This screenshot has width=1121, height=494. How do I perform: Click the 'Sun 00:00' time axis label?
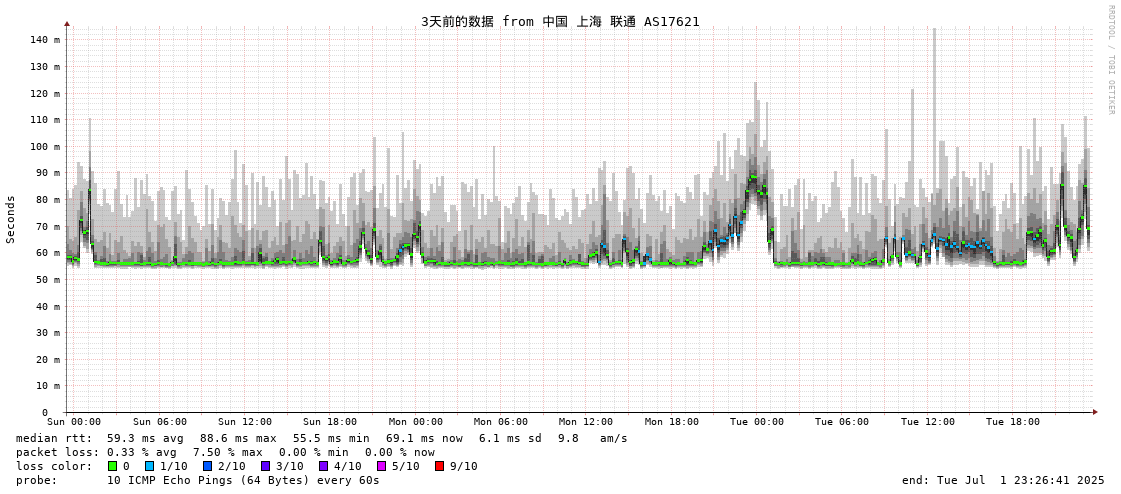click(74, 422)
